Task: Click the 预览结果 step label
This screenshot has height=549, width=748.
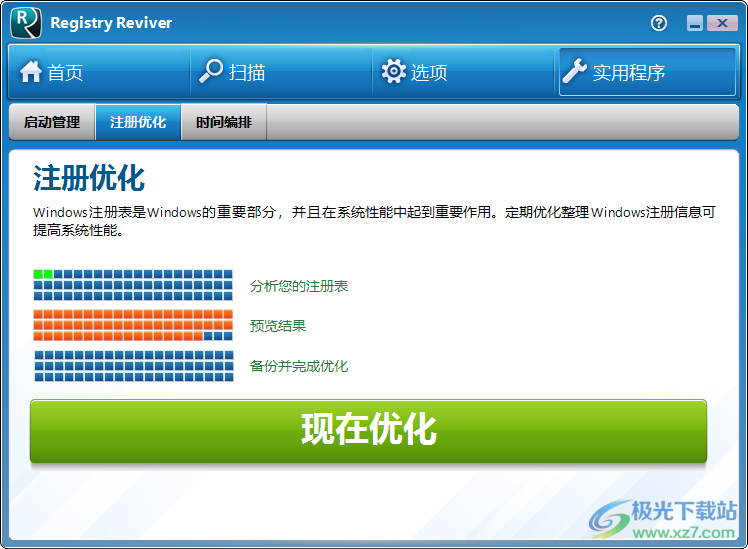Action: [278, 326]
